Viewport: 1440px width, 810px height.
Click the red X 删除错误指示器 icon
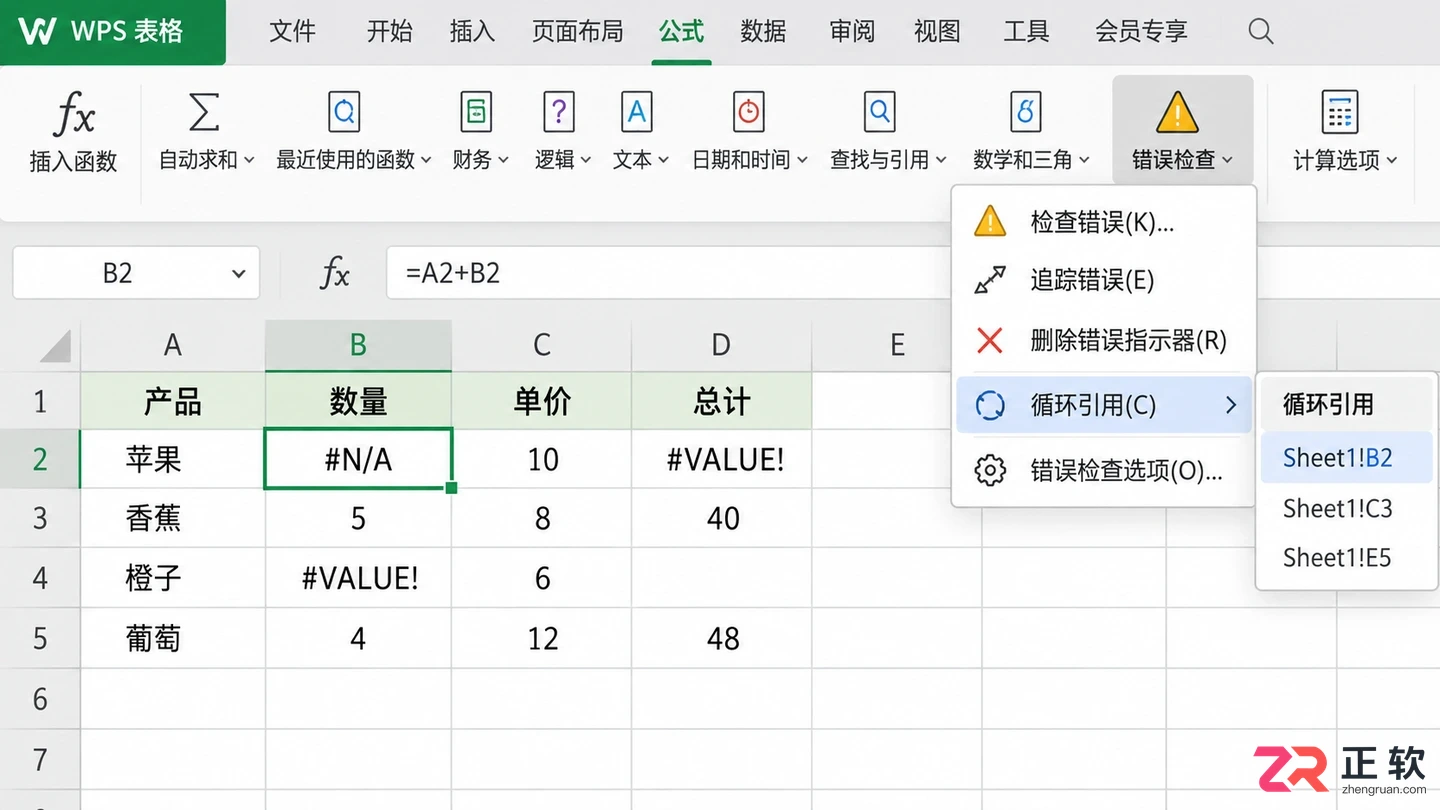coord(990,341)
